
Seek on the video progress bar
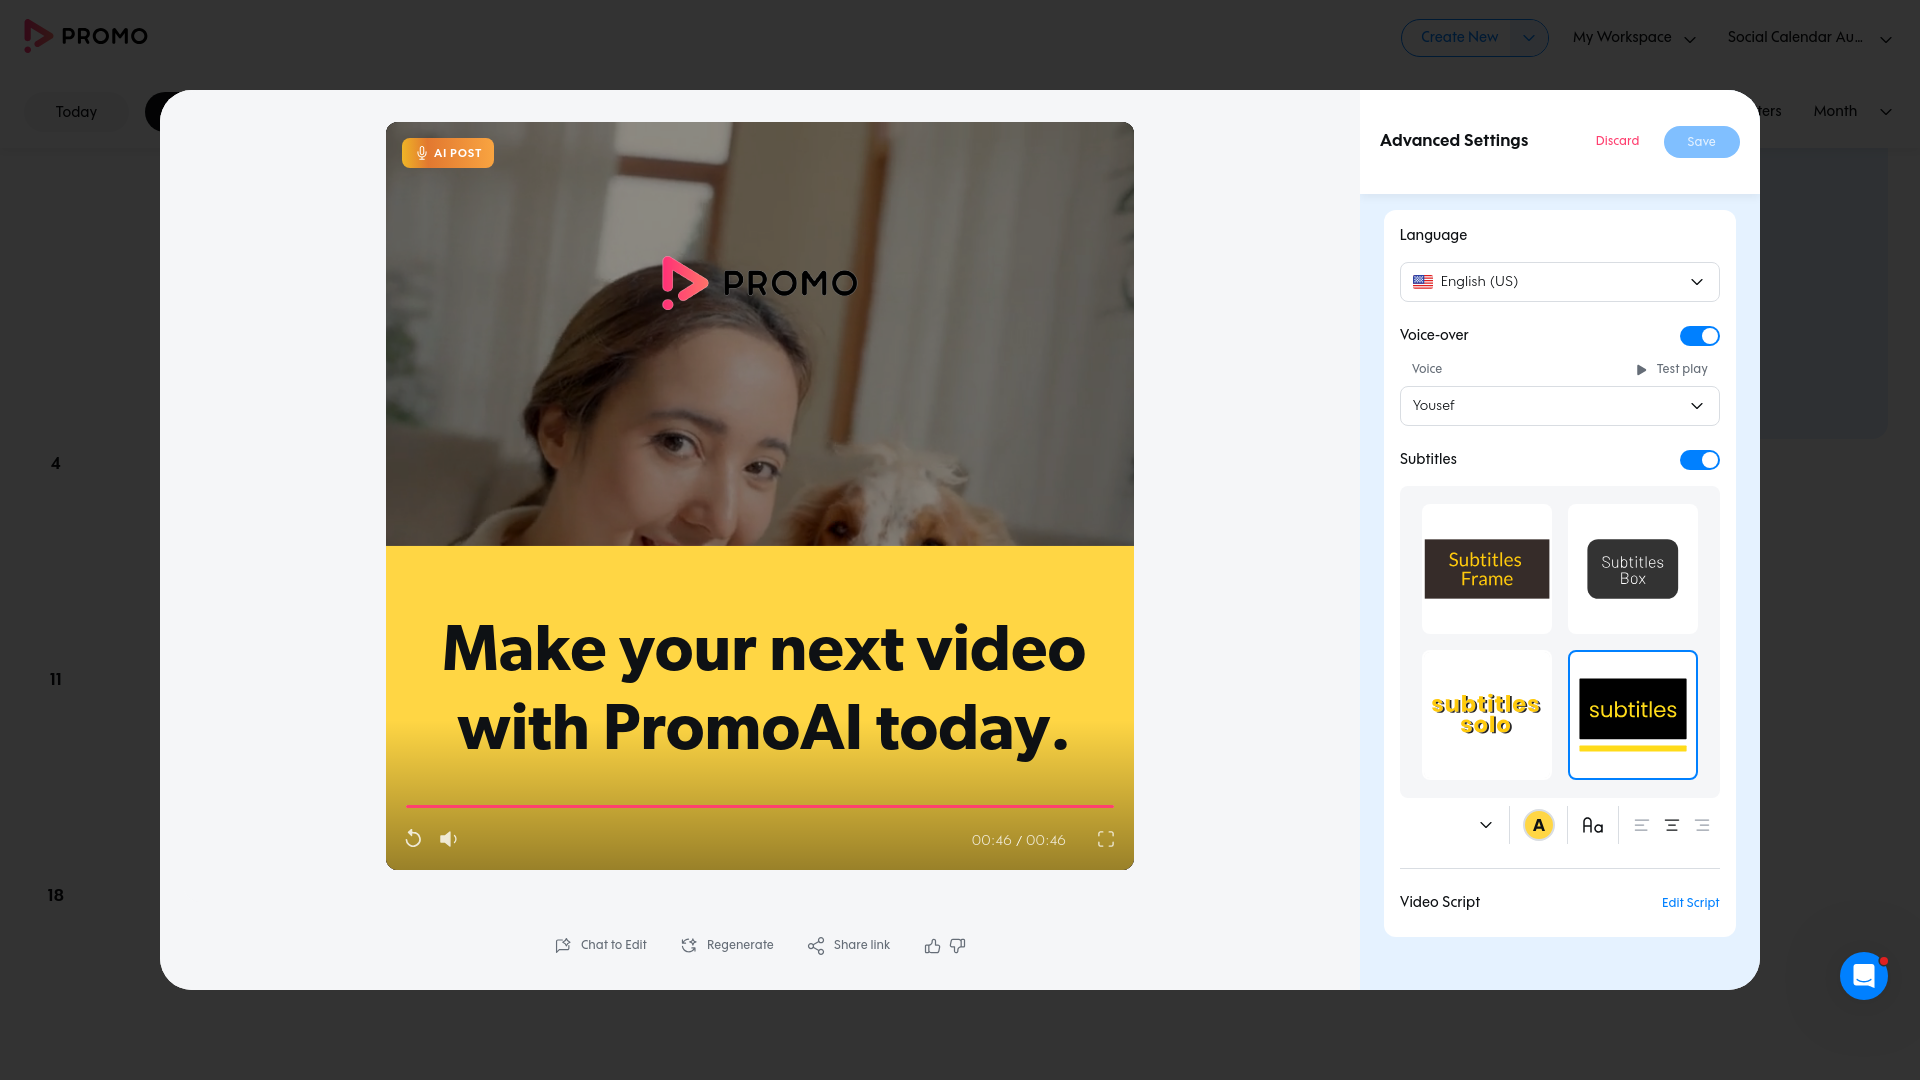point(760,806)
